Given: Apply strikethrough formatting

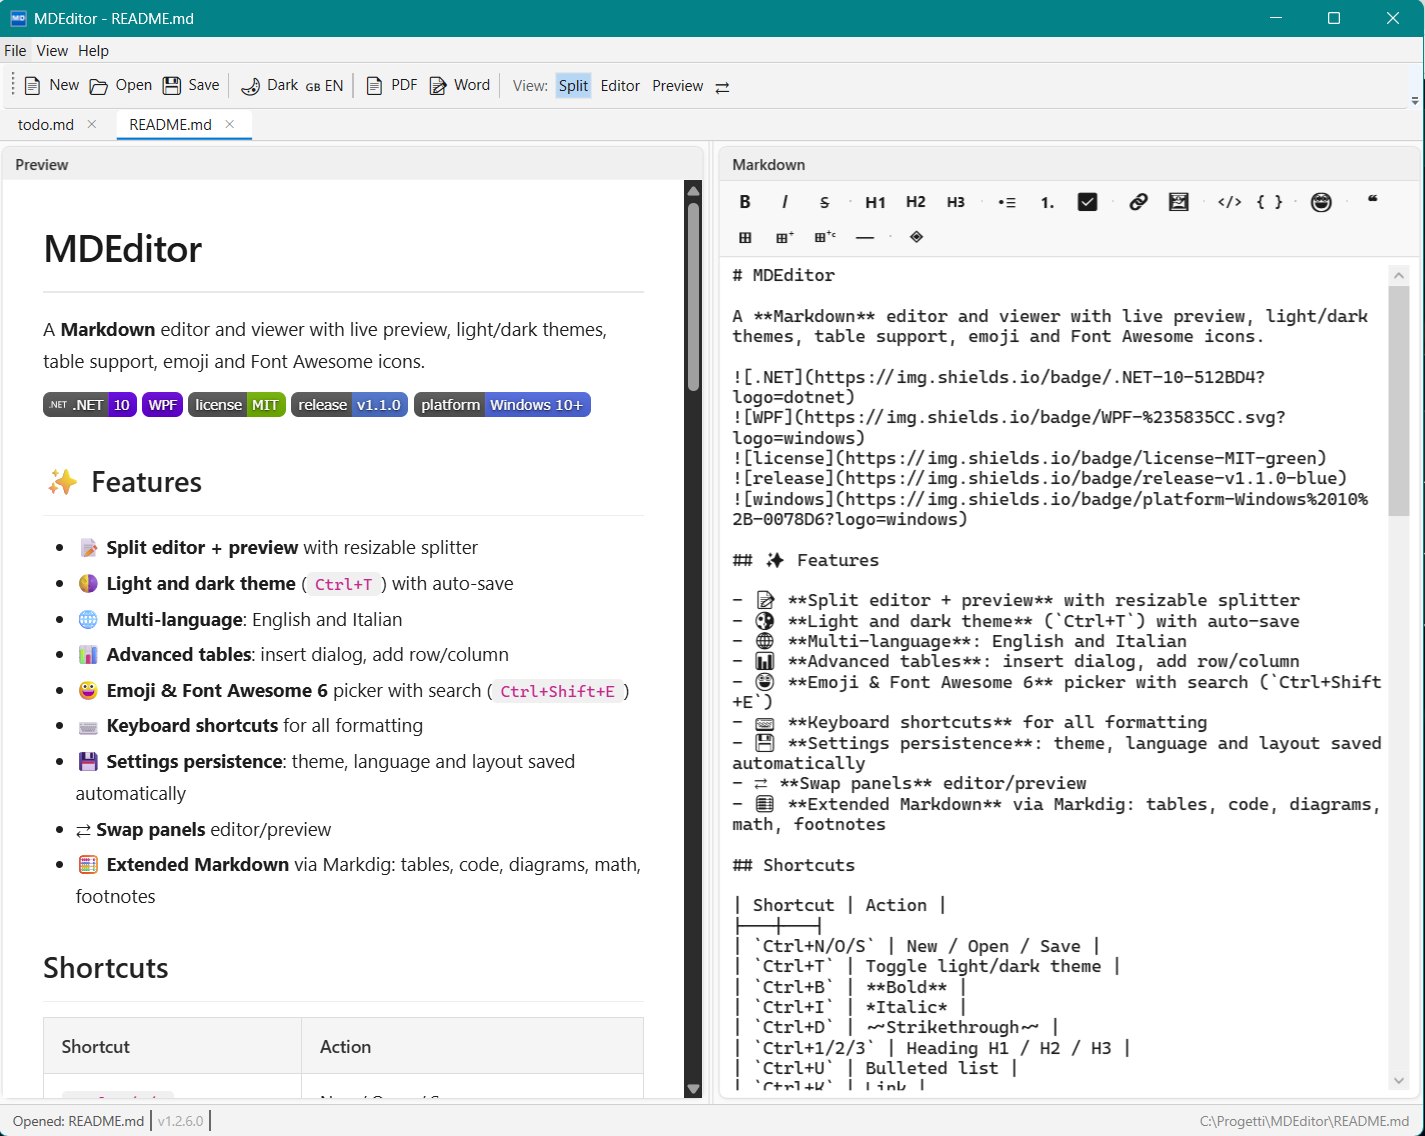Looking at the screenshot, I should point(824,202).
